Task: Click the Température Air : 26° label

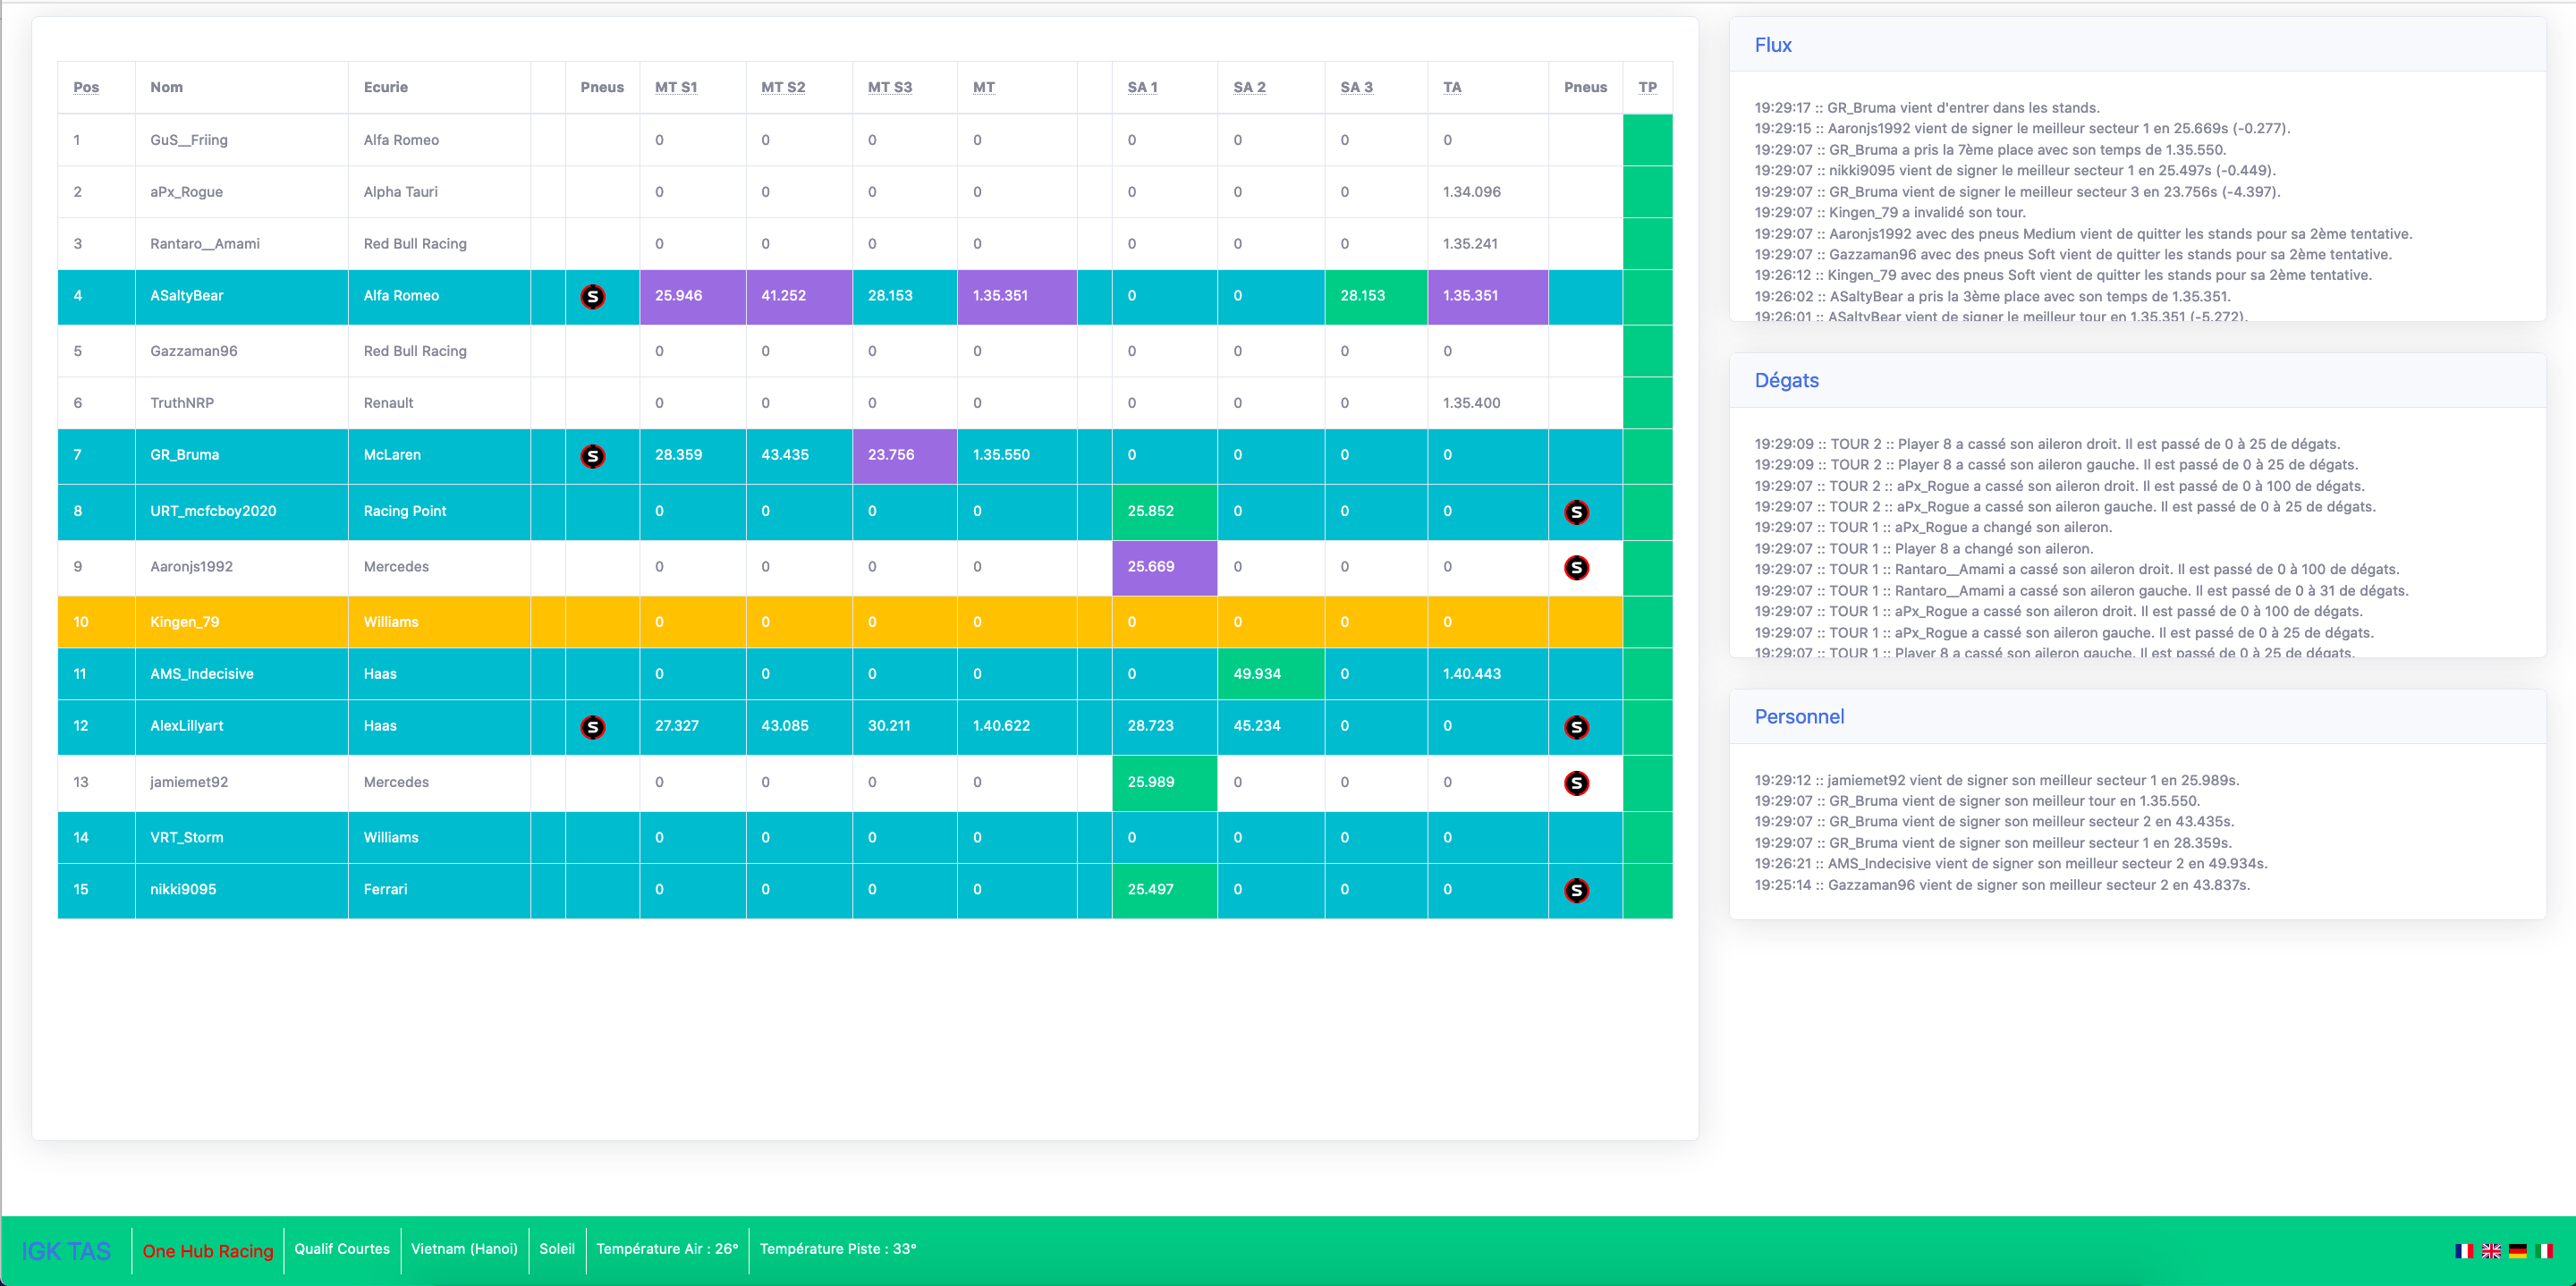Action: 667,1248
